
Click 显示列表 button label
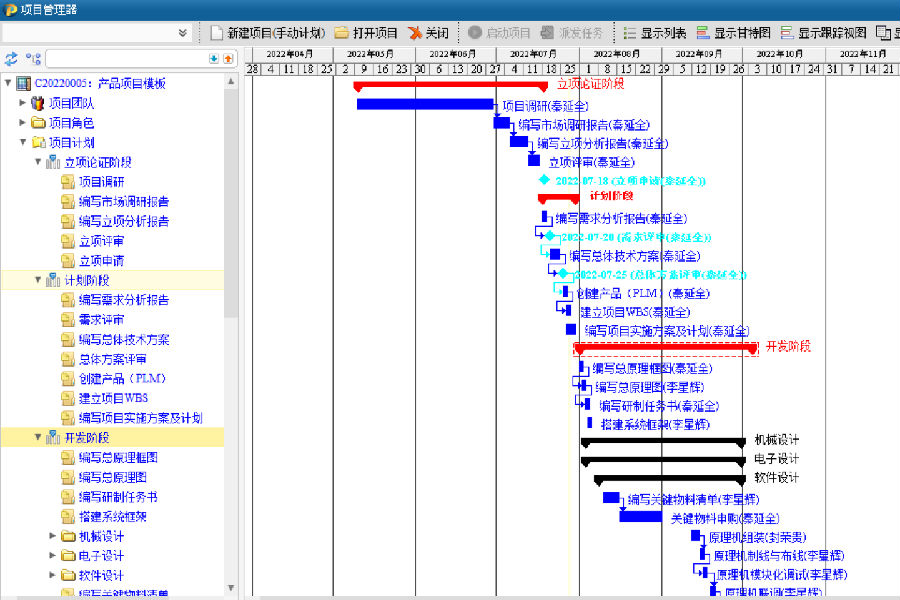click(x=664, y=33)
